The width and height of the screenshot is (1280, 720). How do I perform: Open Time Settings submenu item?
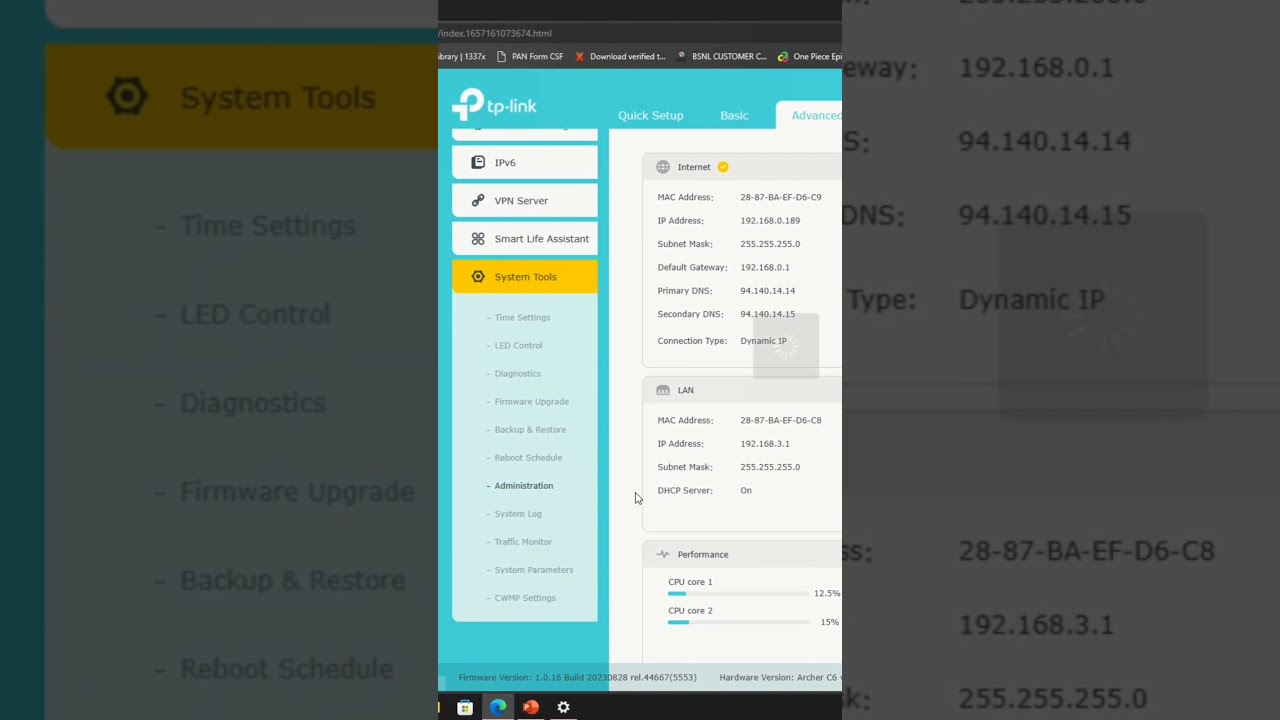522,317
